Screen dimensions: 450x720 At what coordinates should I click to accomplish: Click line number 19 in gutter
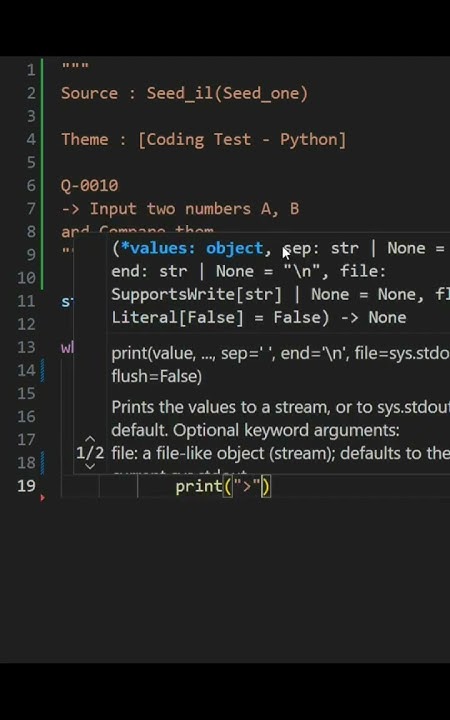click(26, 486)
